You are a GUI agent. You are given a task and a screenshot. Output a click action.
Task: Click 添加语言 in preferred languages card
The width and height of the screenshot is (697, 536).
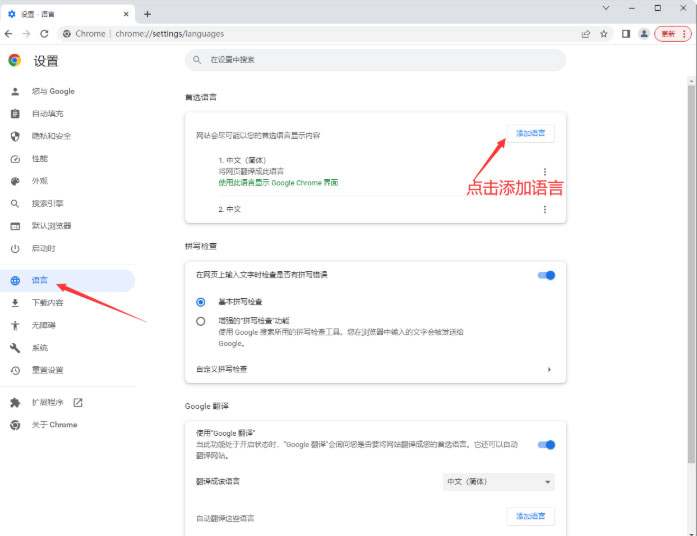point(530,133)
